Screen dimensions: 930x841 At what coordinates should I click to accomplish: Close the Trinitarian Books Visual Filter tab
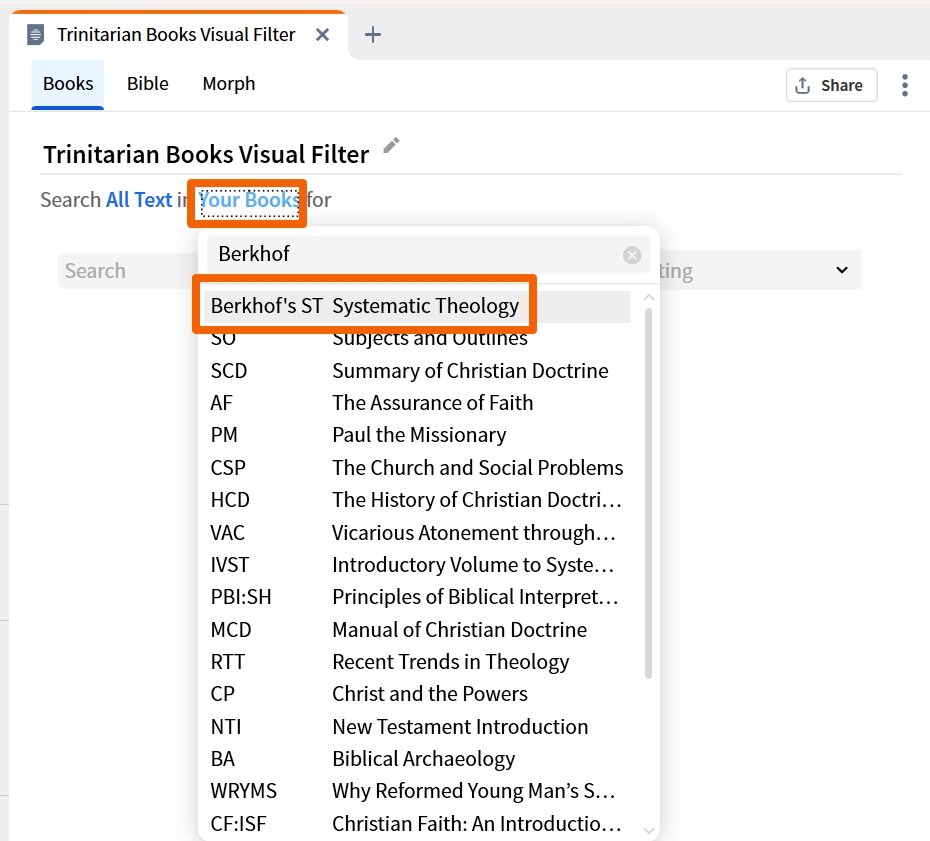coord(322,33)
